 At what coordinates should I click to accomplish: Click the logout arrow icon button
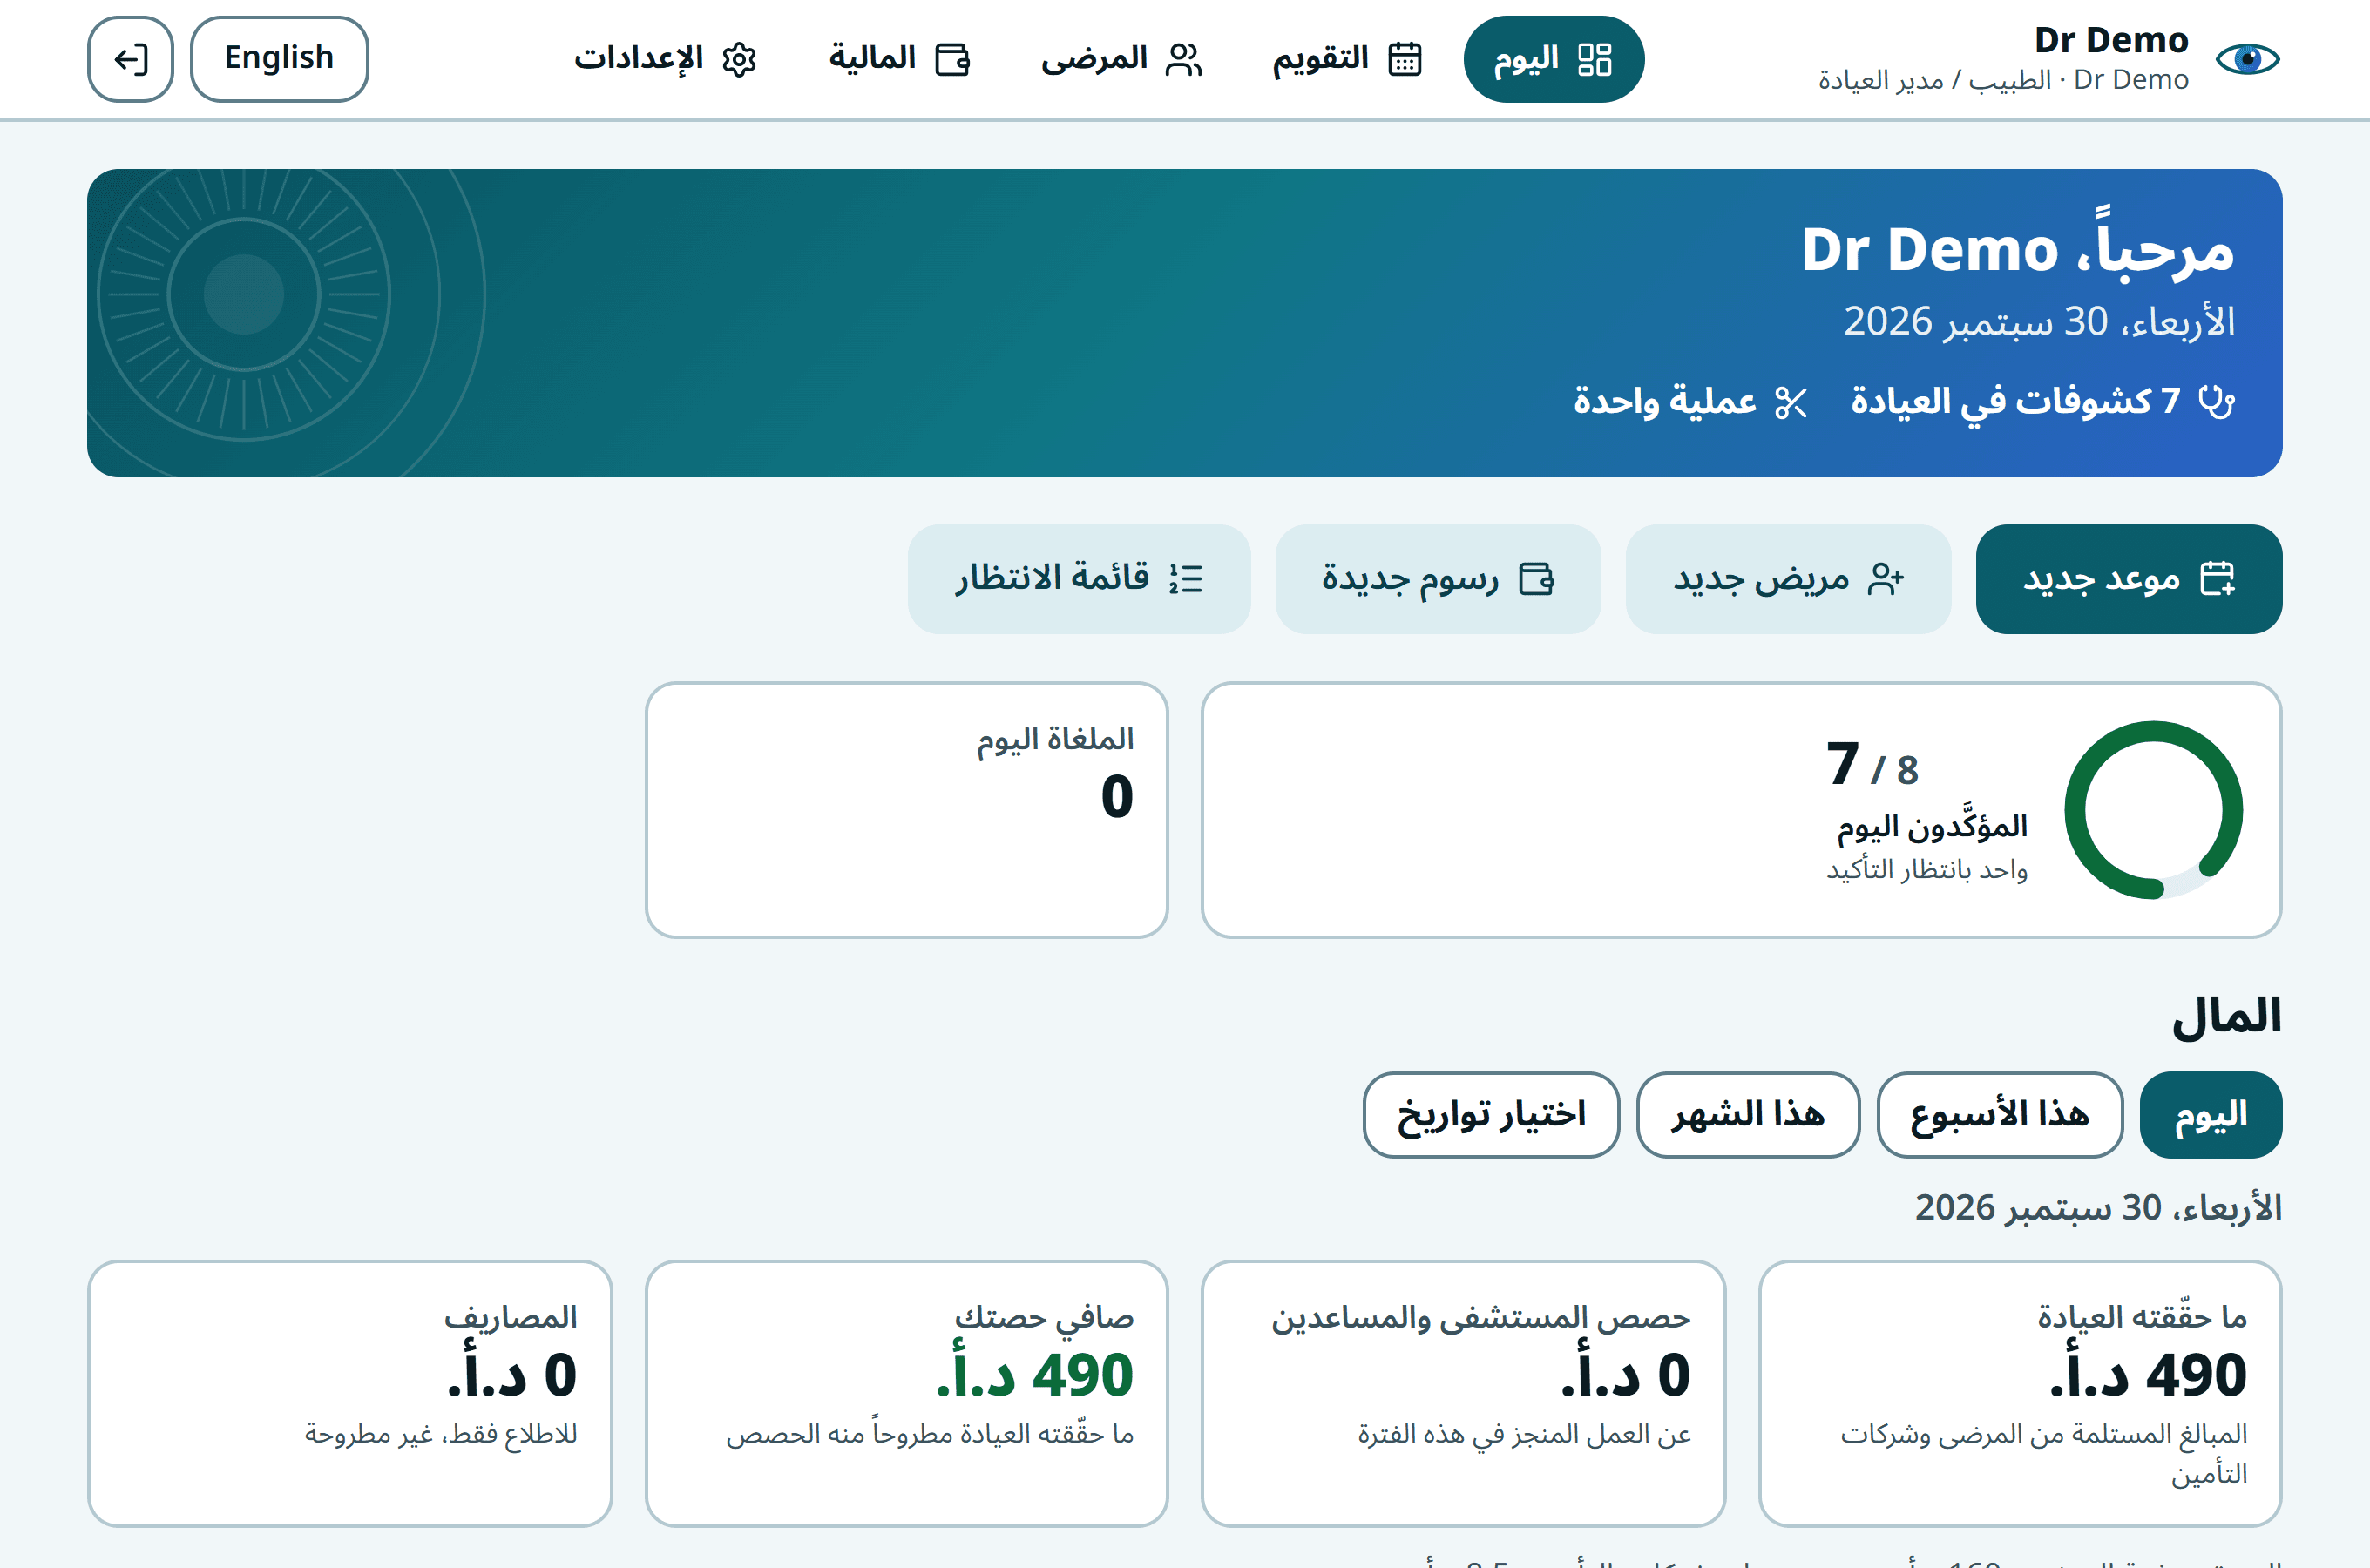(130, 59)
